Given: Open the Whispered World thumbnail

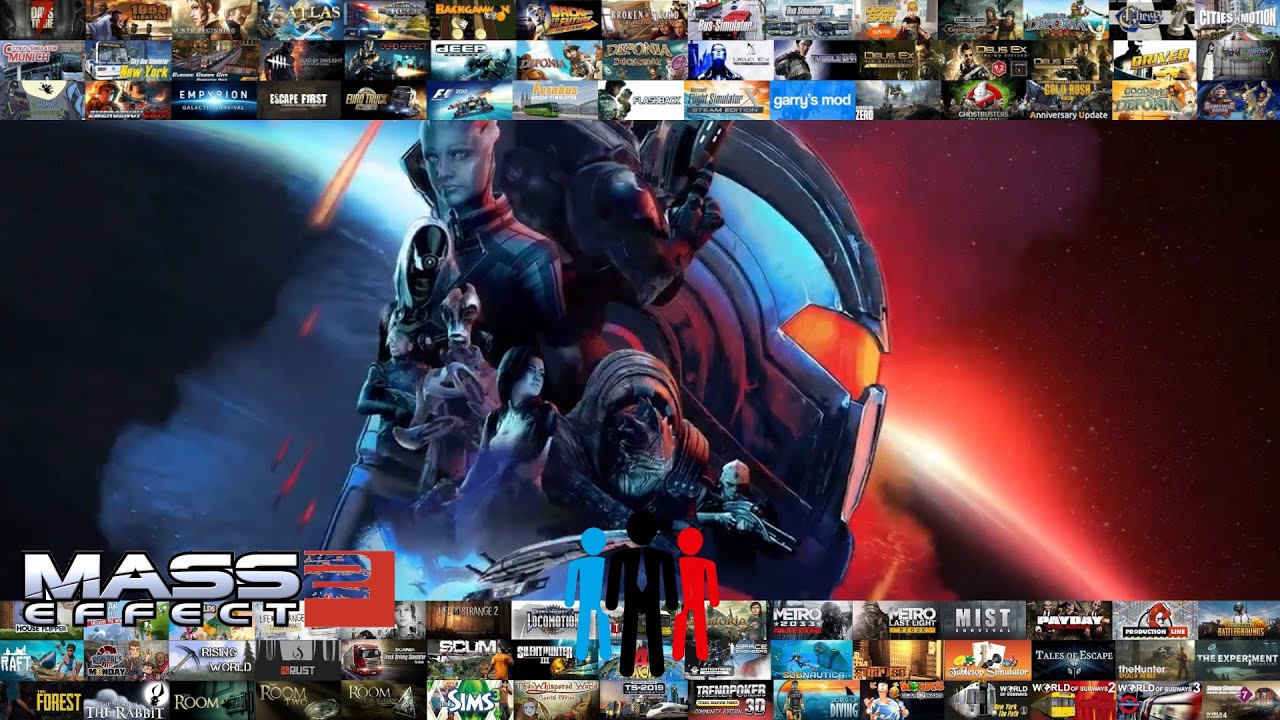Looking at the screenshot, I should coord(554,700).
